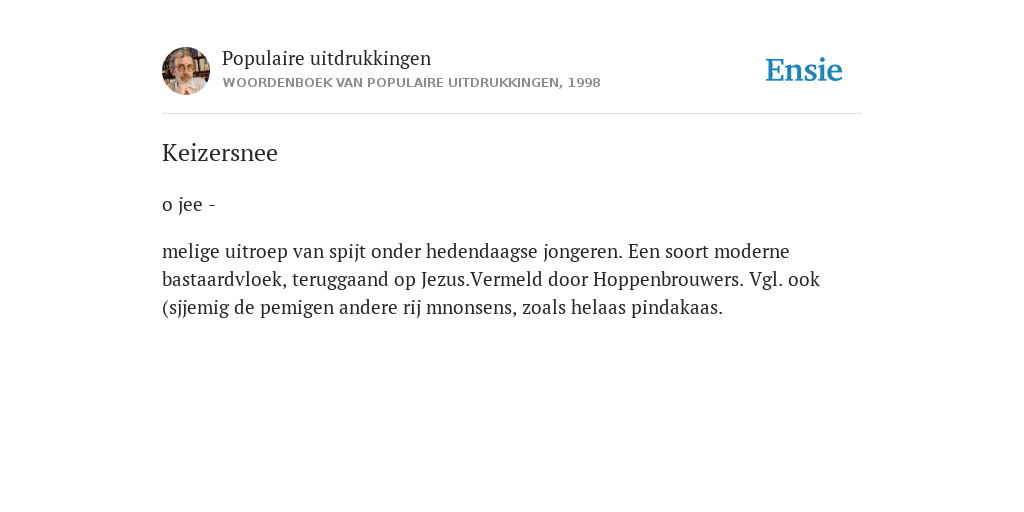Click the horizontal divider below the header
Image resolution: width=1024 pixels, height=512 pixels.
[x=512, y=114]
